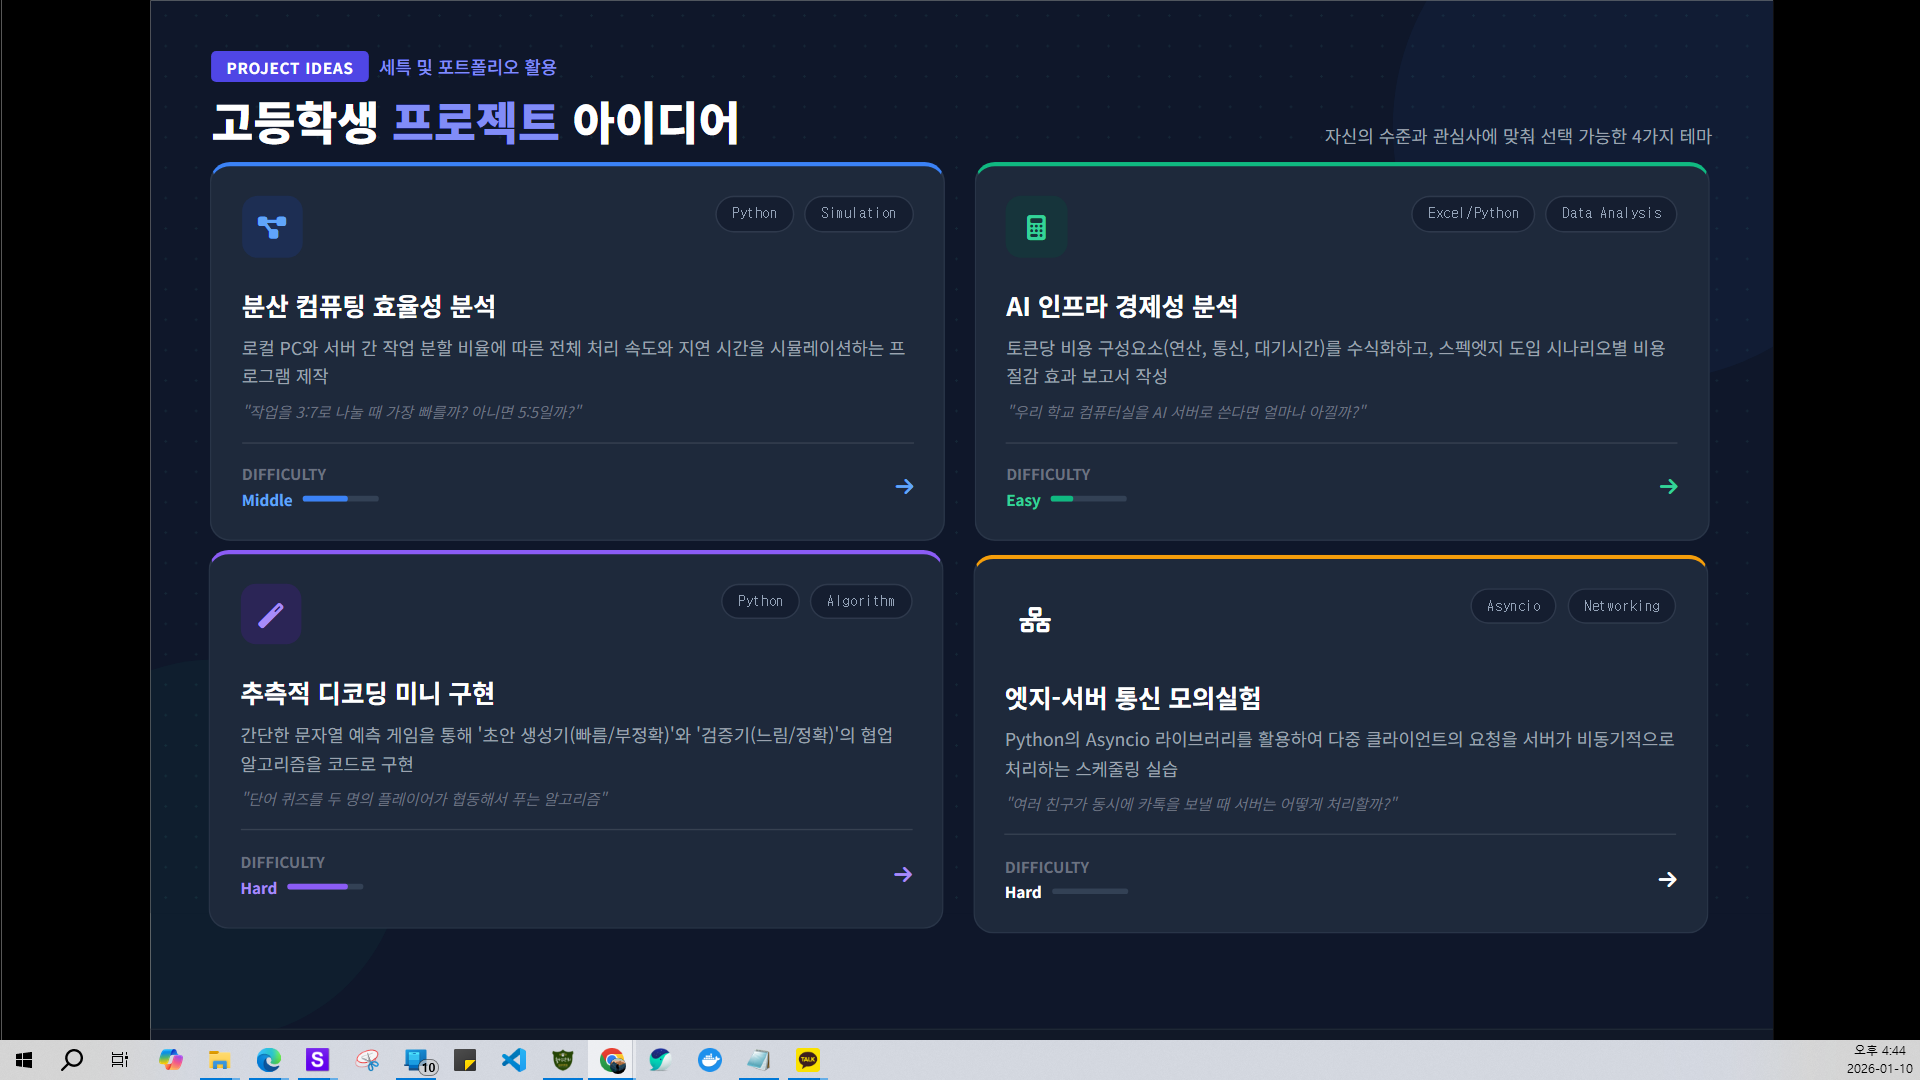This screenshot has height=1080, width=1920.
Task: Click the Middle difficulty progress bar
Action: (x=340, y=499)
